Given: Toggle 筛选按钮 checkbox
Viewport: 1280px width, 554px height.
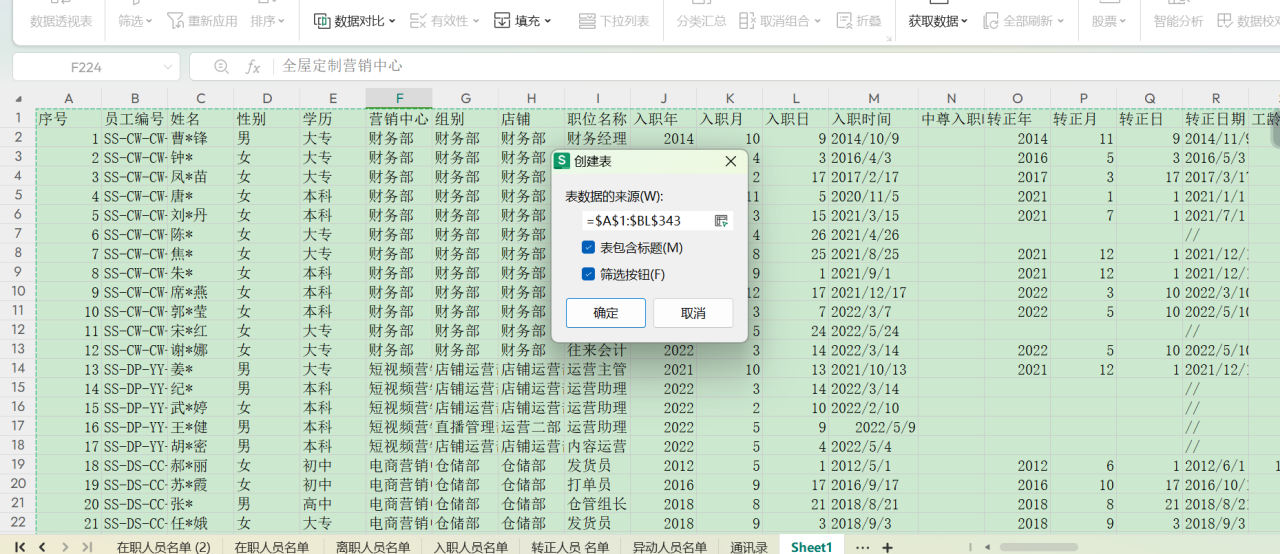Looking at the screenshot, I should click(x=588, y=274).
